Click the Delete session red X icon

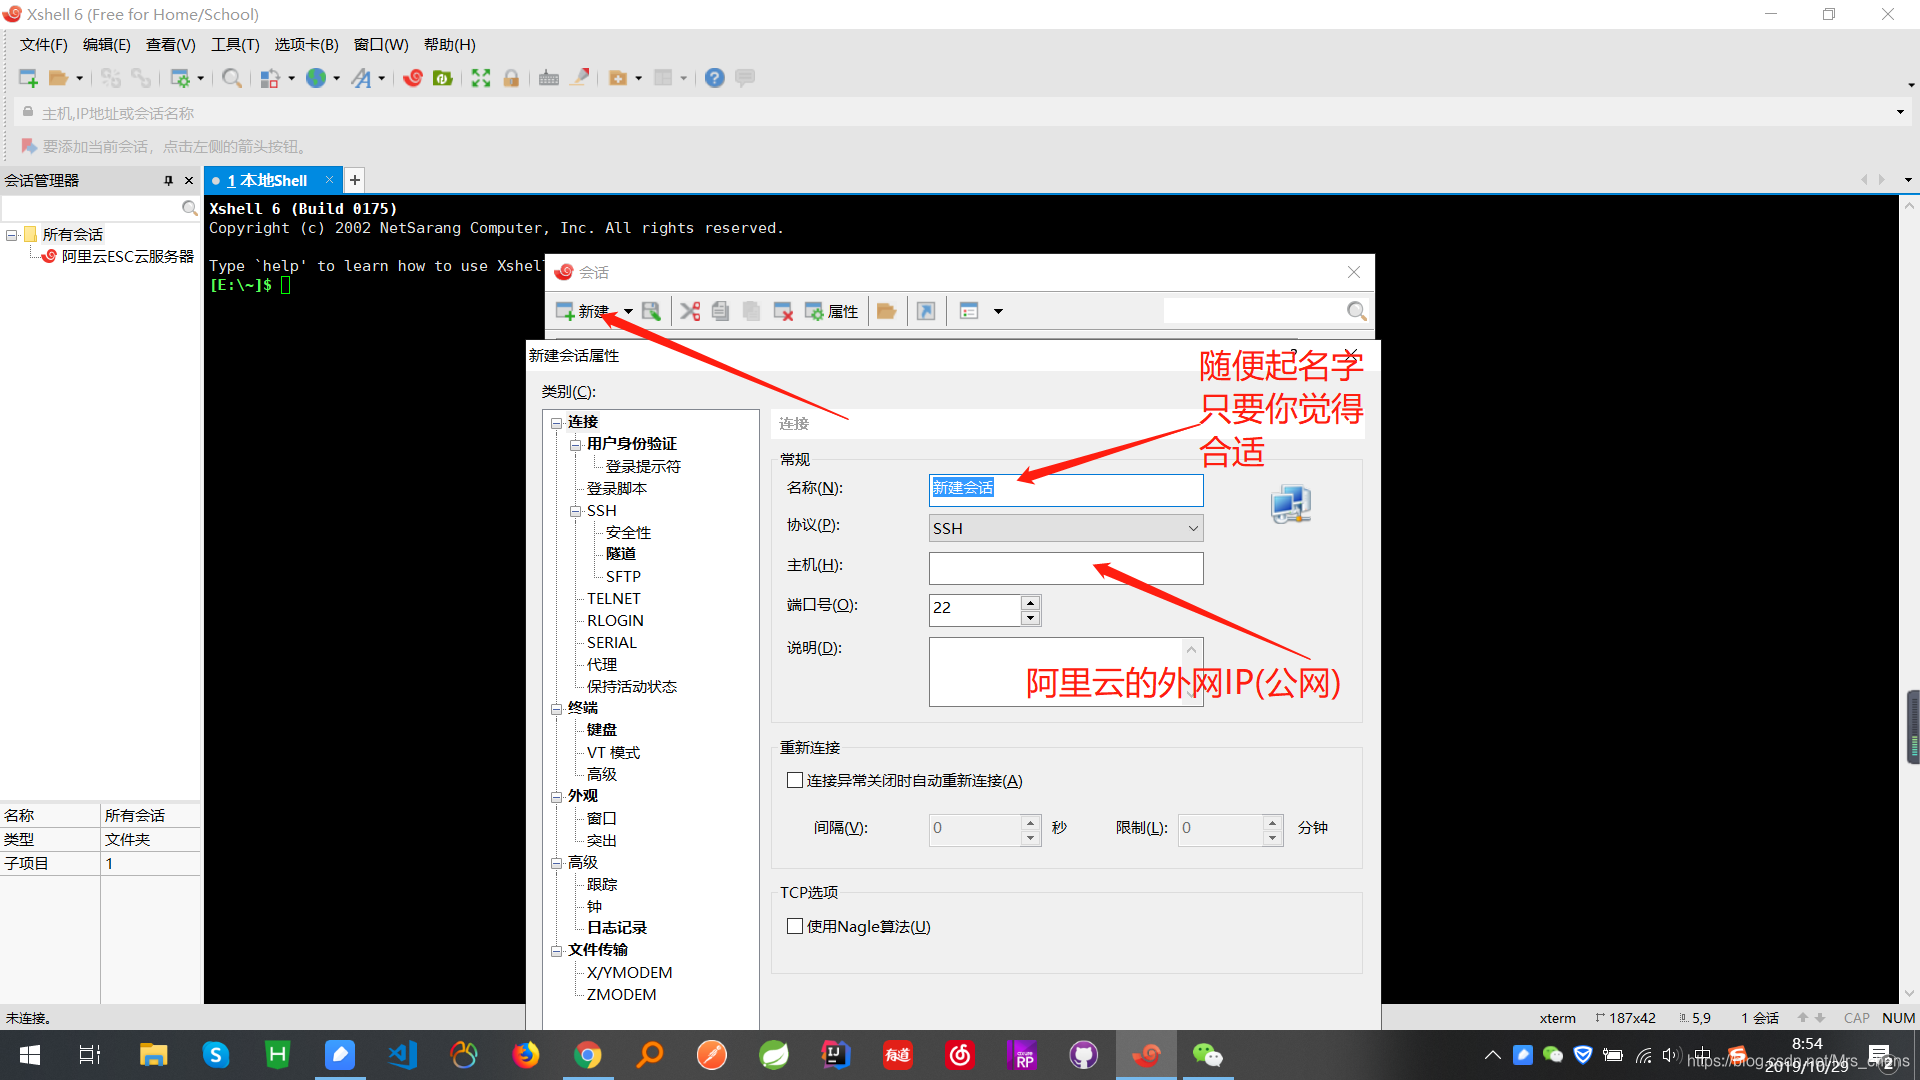783,311
